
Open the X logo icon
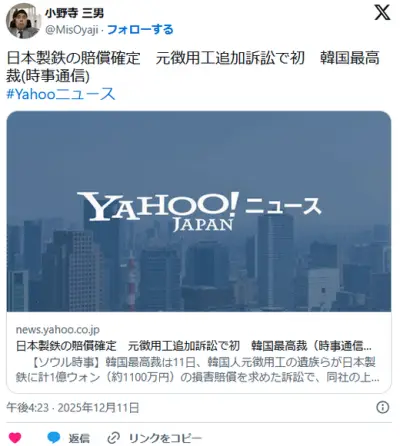tap(382, 13)
